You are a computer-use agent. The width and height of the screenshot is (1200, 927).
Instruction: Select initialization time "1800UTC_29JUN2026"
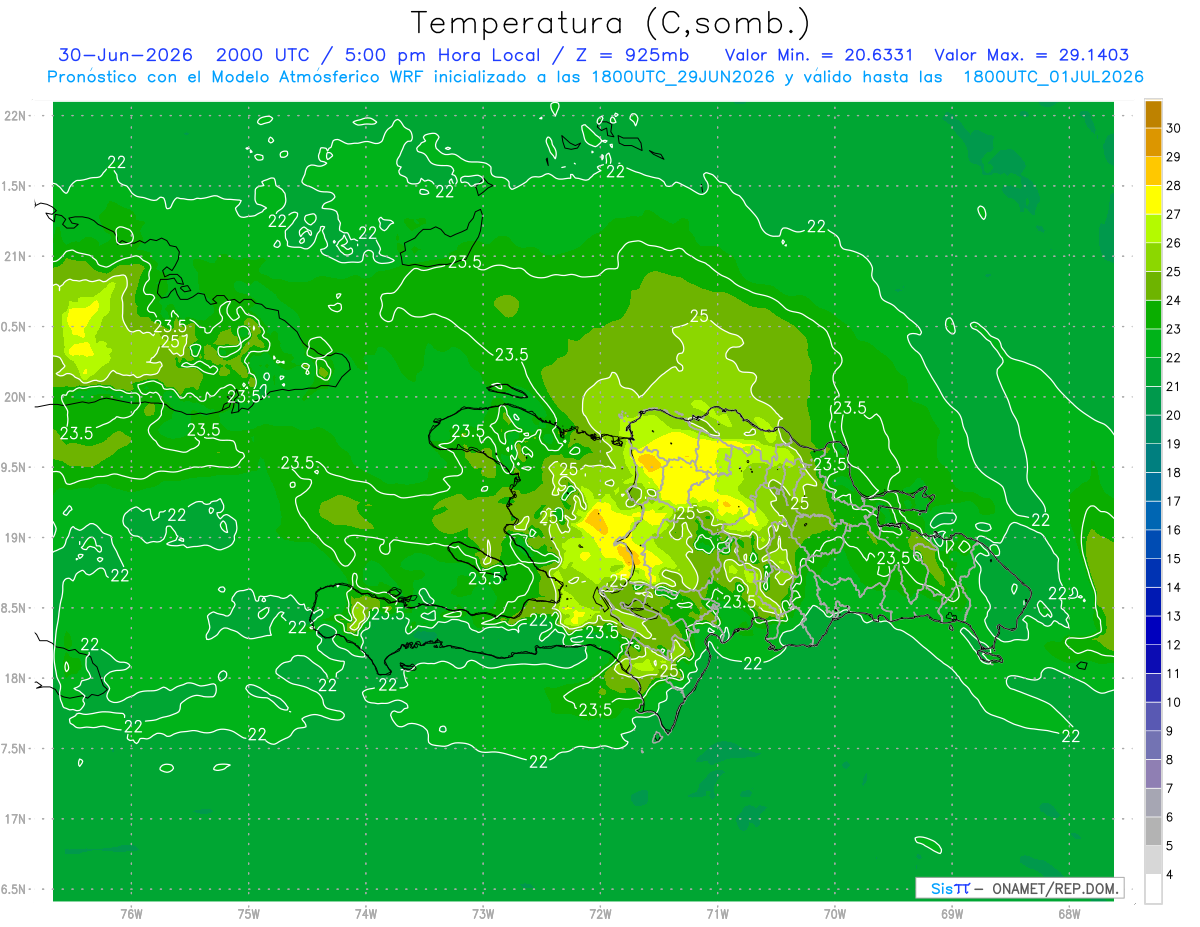pos(682,77)
